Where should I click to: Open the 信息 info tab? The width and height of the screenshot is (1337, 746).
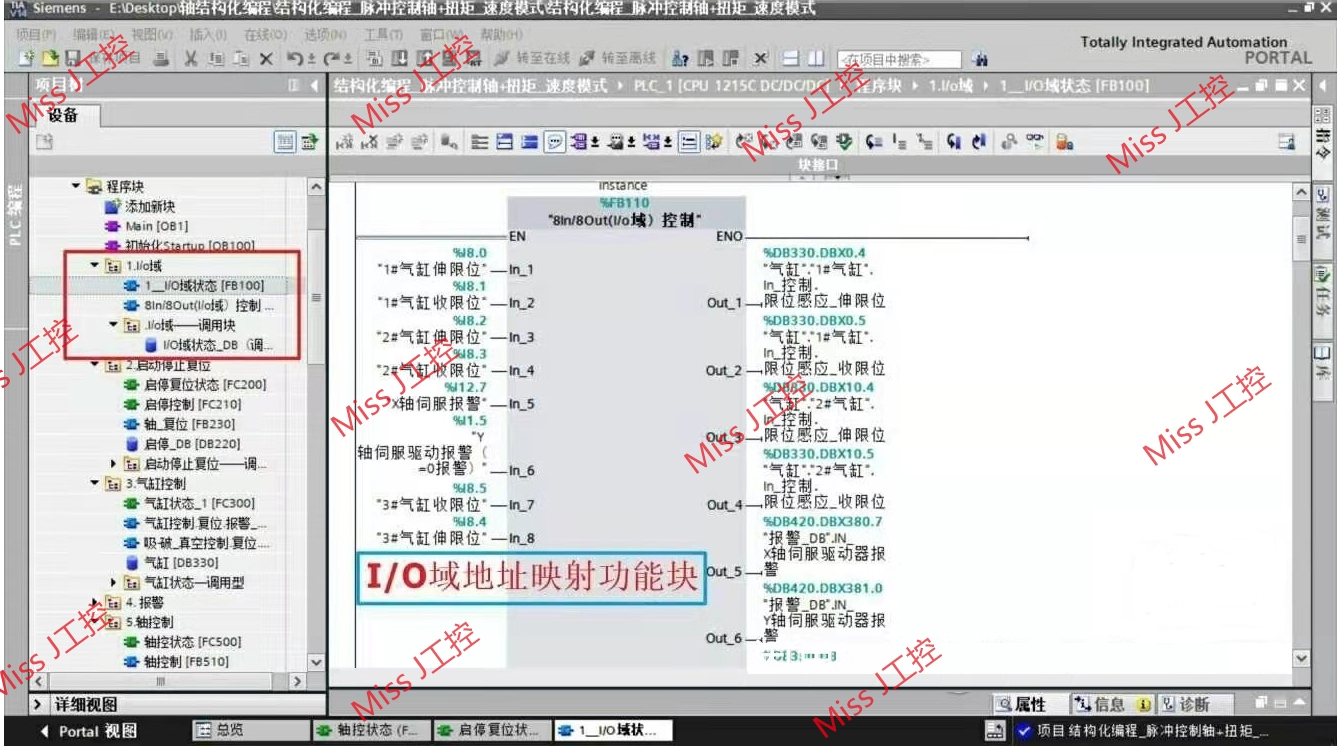pyautogui.click(x=1111, y=705)
